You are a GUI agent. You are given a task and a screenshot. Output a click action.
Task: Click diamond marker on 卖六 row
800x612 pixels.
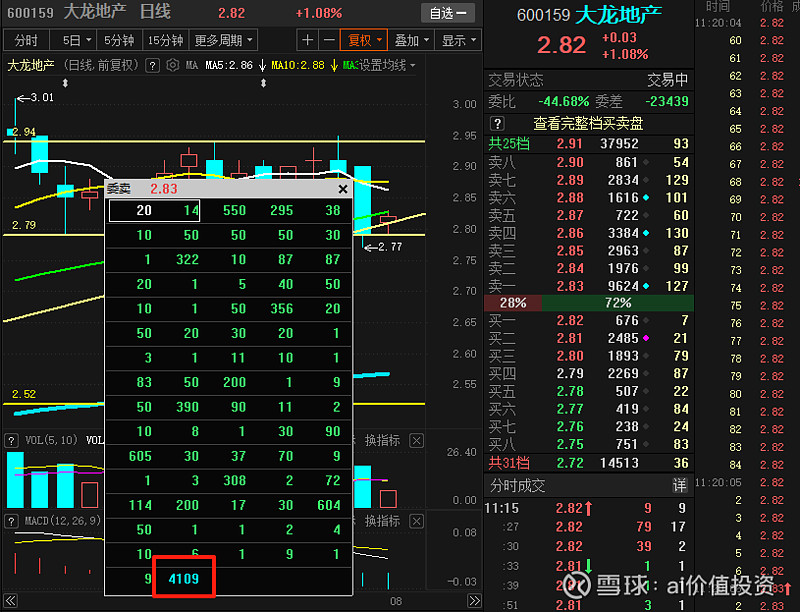[x=646, y=198]
